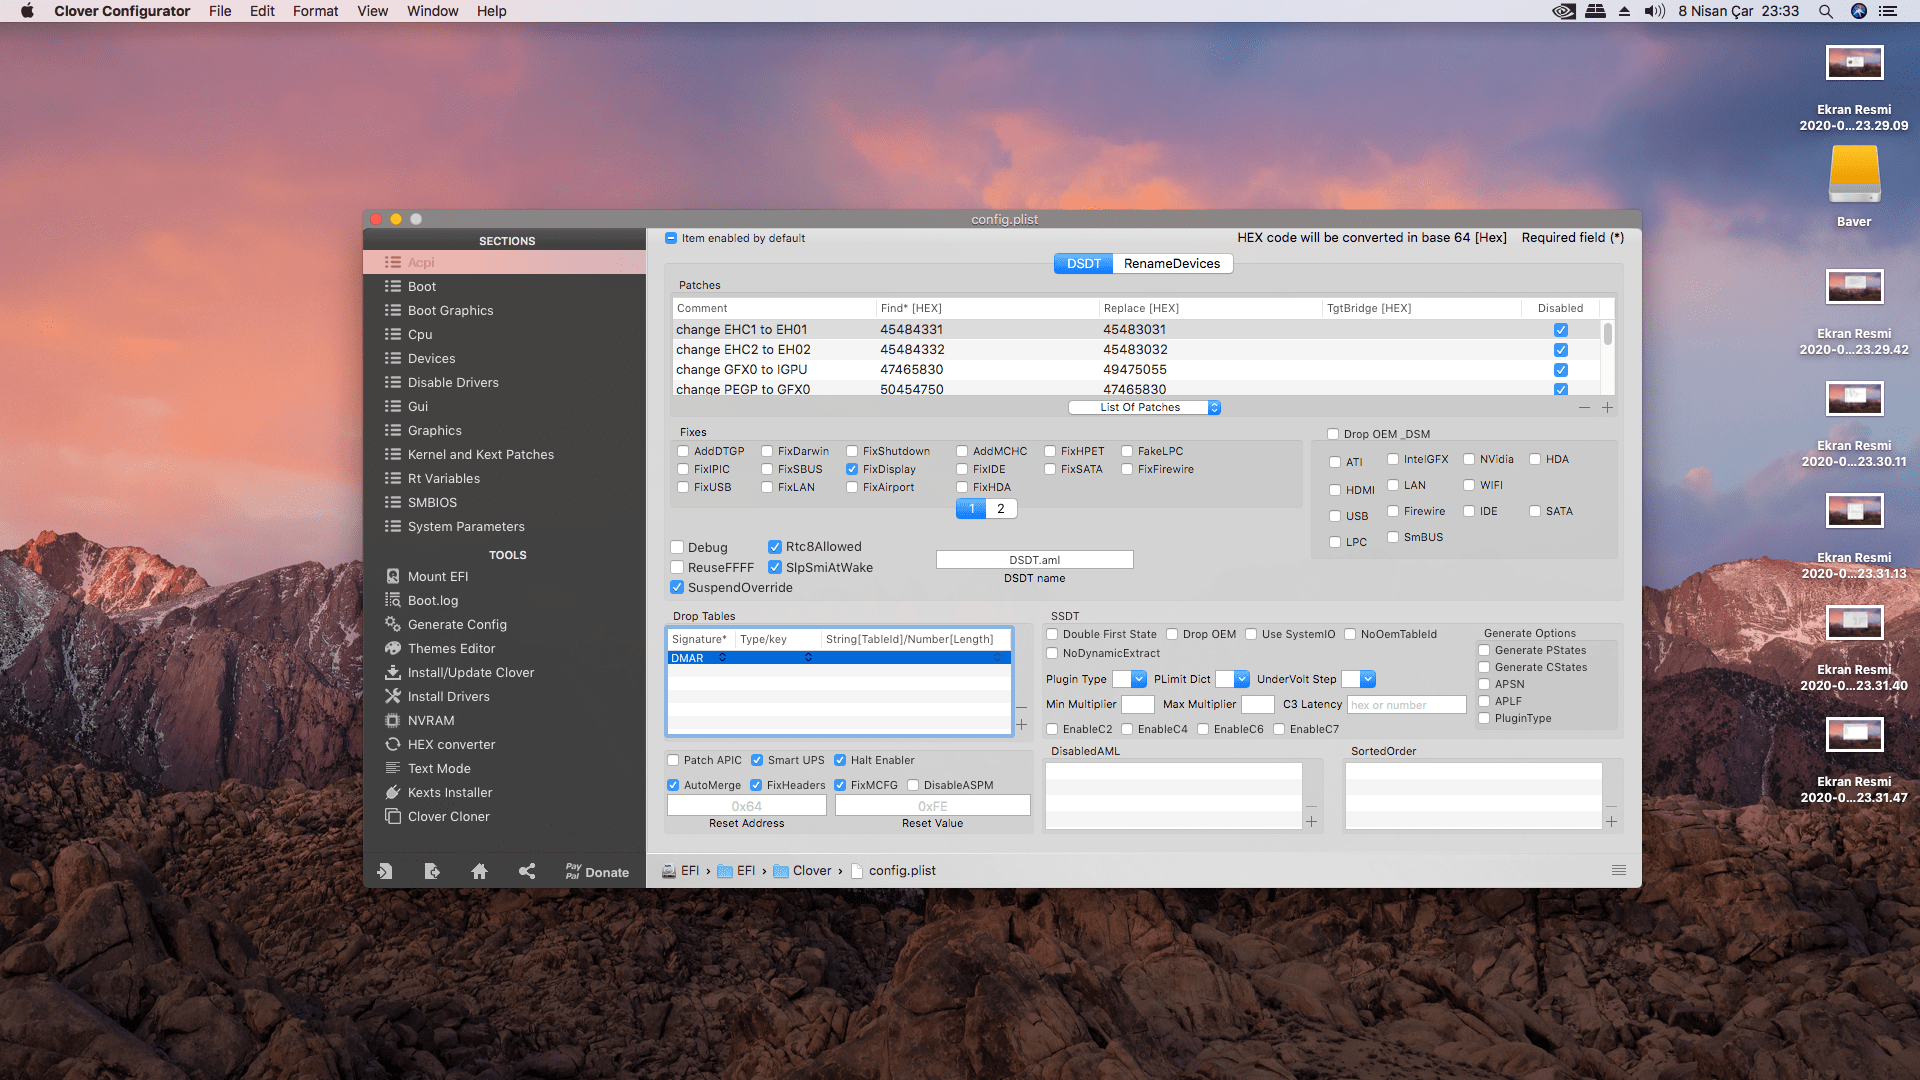Open the Spotlight search in the menu bar

click(1825, 11)
